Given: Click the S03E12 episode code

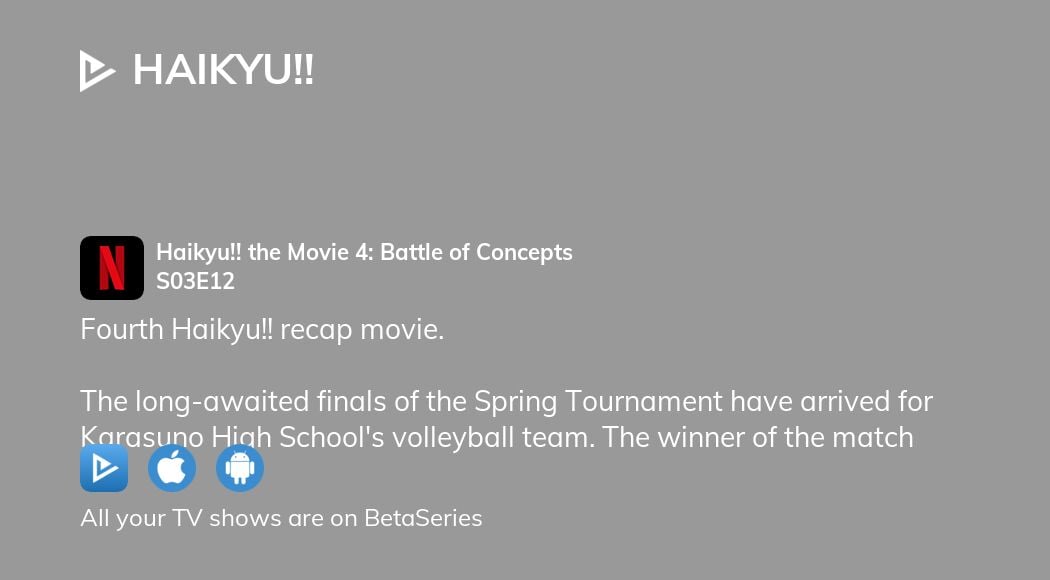Looking at the screenshot, I should point(195,282).
